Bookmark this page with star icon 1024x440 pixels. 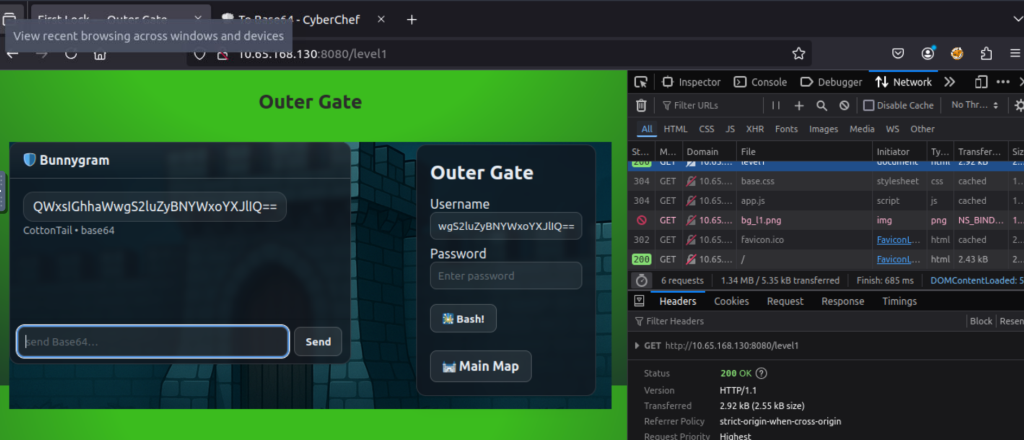click(798, 54)
